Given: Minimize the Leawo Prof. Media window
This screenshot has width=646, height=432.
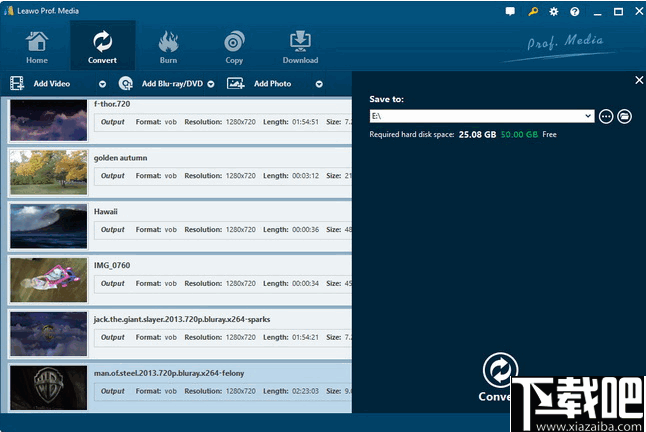Looking at the screenshot, I should (x=597, y=12).
